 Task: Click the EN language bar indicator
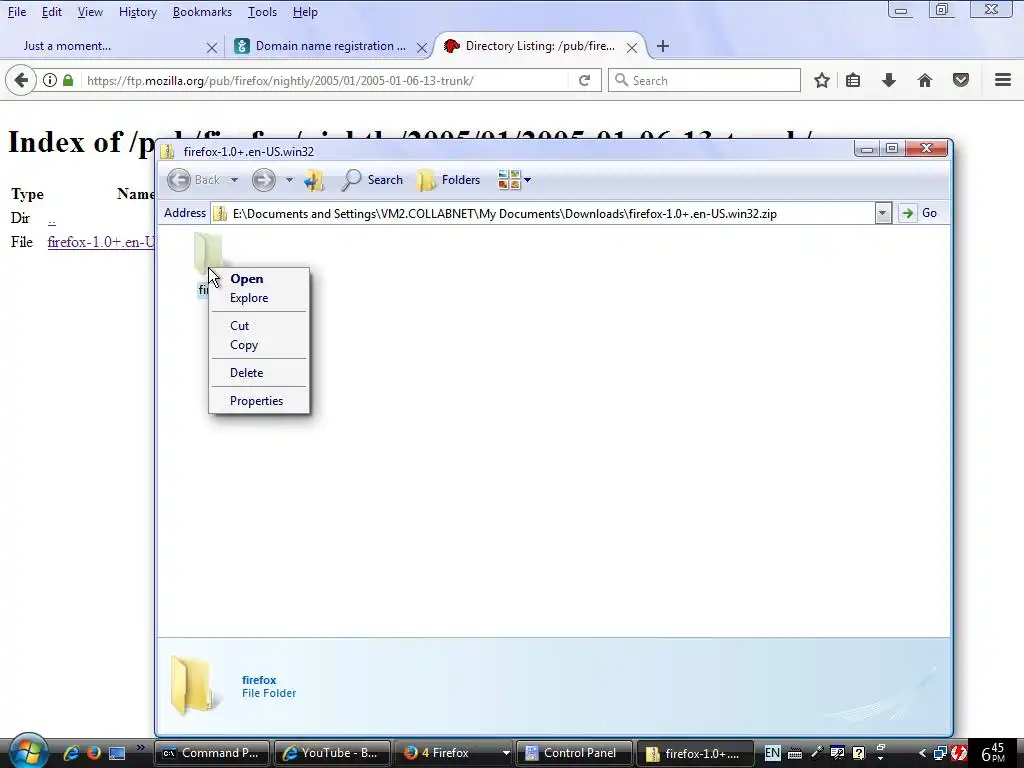pyautogui.click(x=772, y=753)
